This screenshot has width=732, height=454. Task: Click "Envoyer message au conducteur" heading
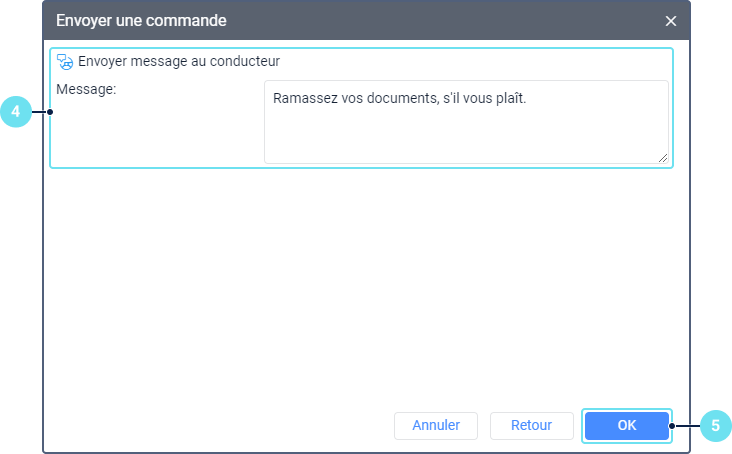179,61
